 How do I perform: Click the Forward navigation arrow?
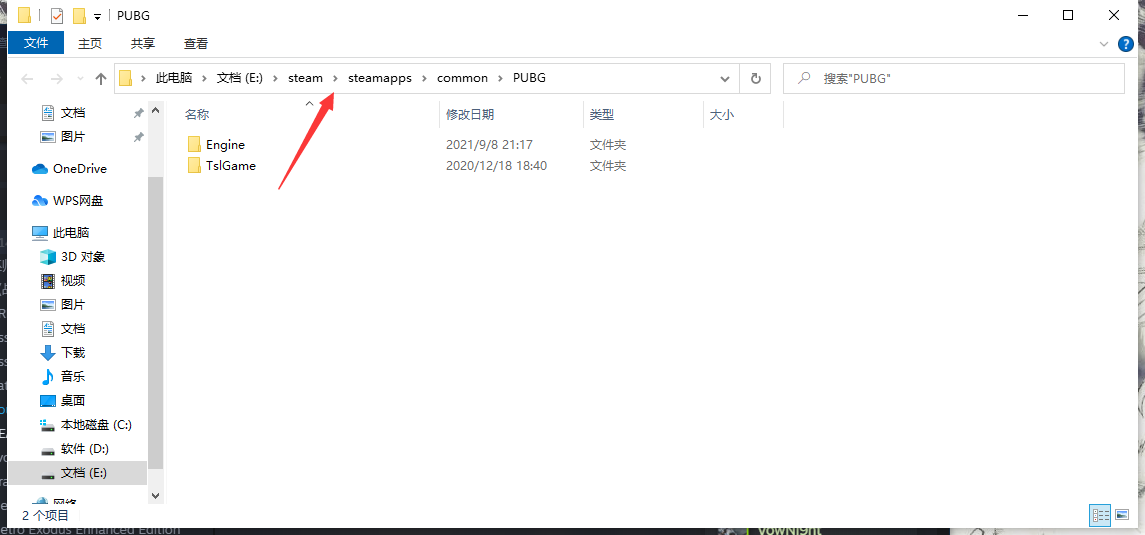pos(56,78)
